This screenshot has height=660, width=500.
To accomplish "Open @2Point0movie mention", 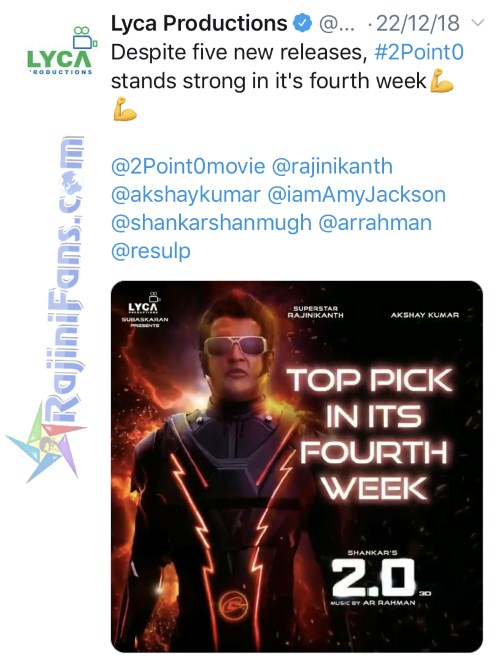I will [x=188, y=166].
